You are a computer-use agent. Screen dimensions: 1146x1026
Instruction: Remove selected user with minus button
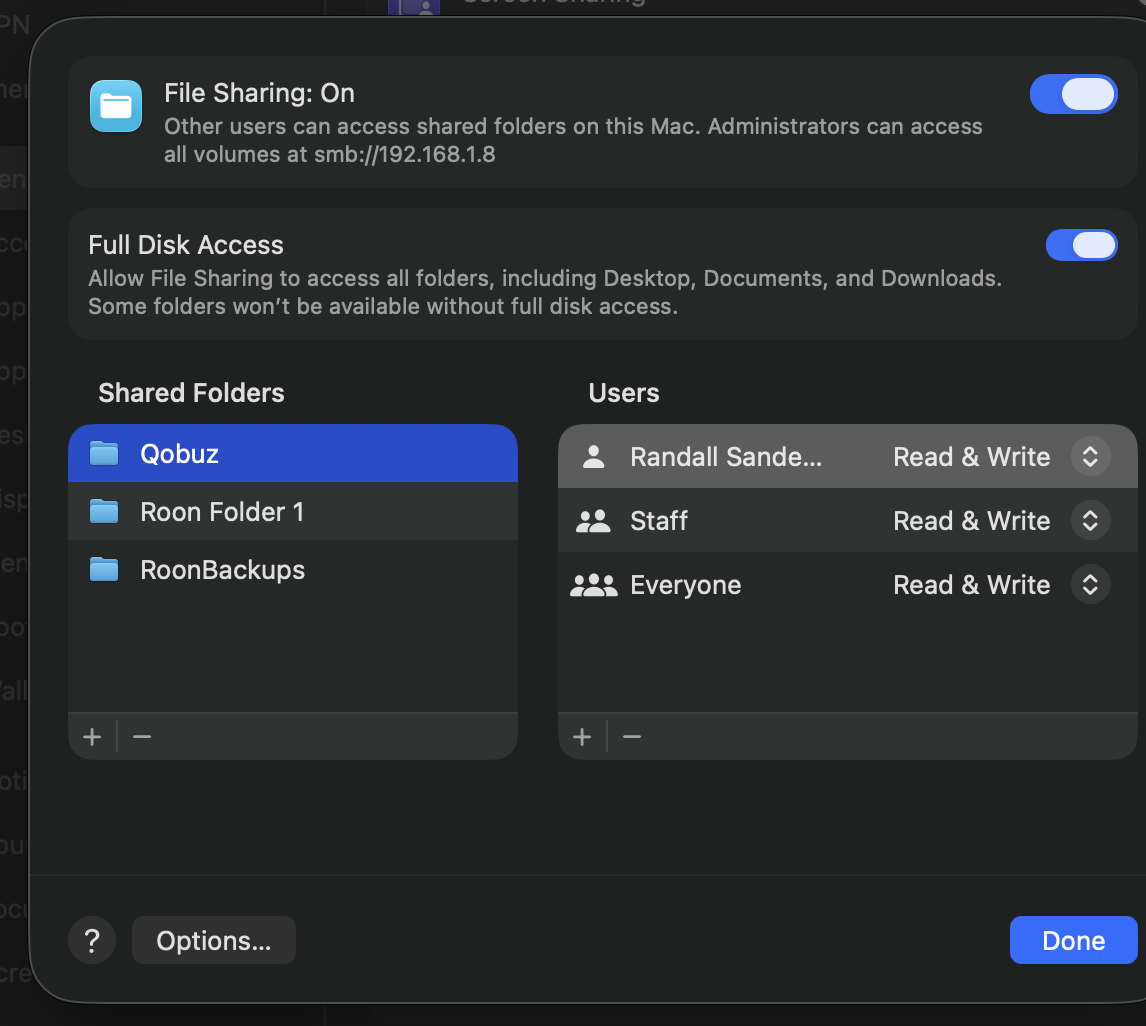632,737
